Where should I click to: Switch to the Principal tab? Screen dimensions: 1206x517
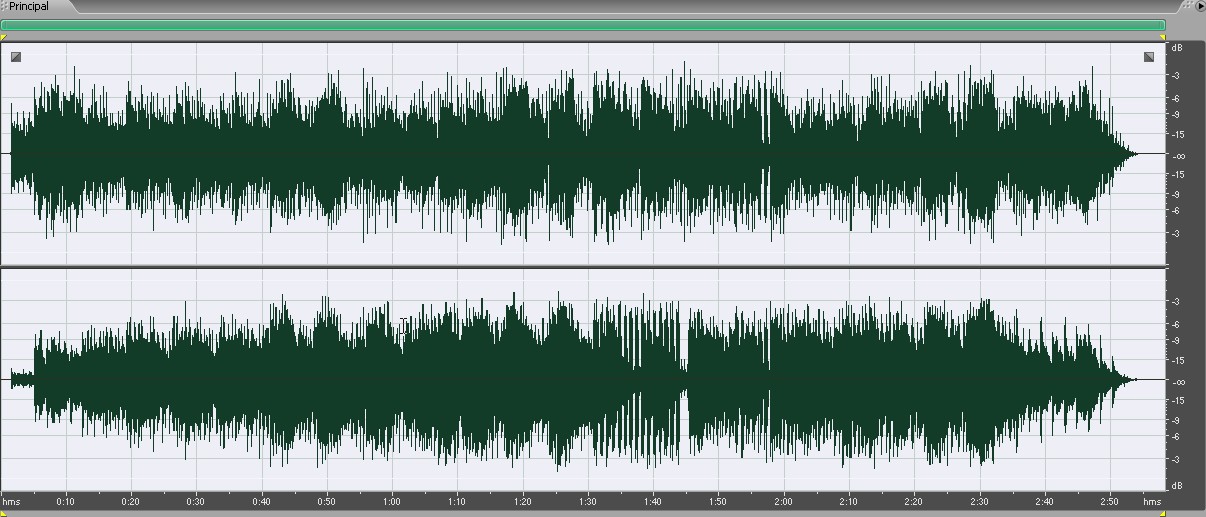[x=29, y=6]
